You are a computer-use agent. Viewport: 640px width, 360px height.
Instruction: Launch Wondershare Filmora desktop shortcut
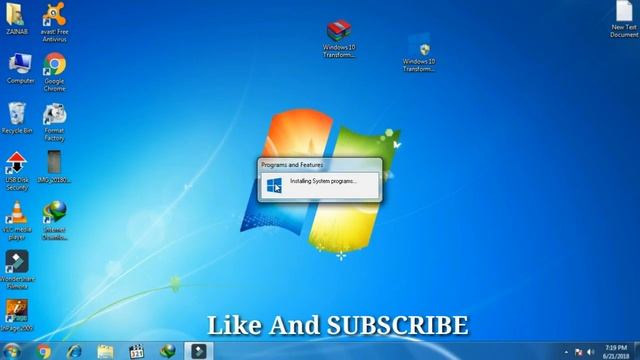tap(17, 270)
